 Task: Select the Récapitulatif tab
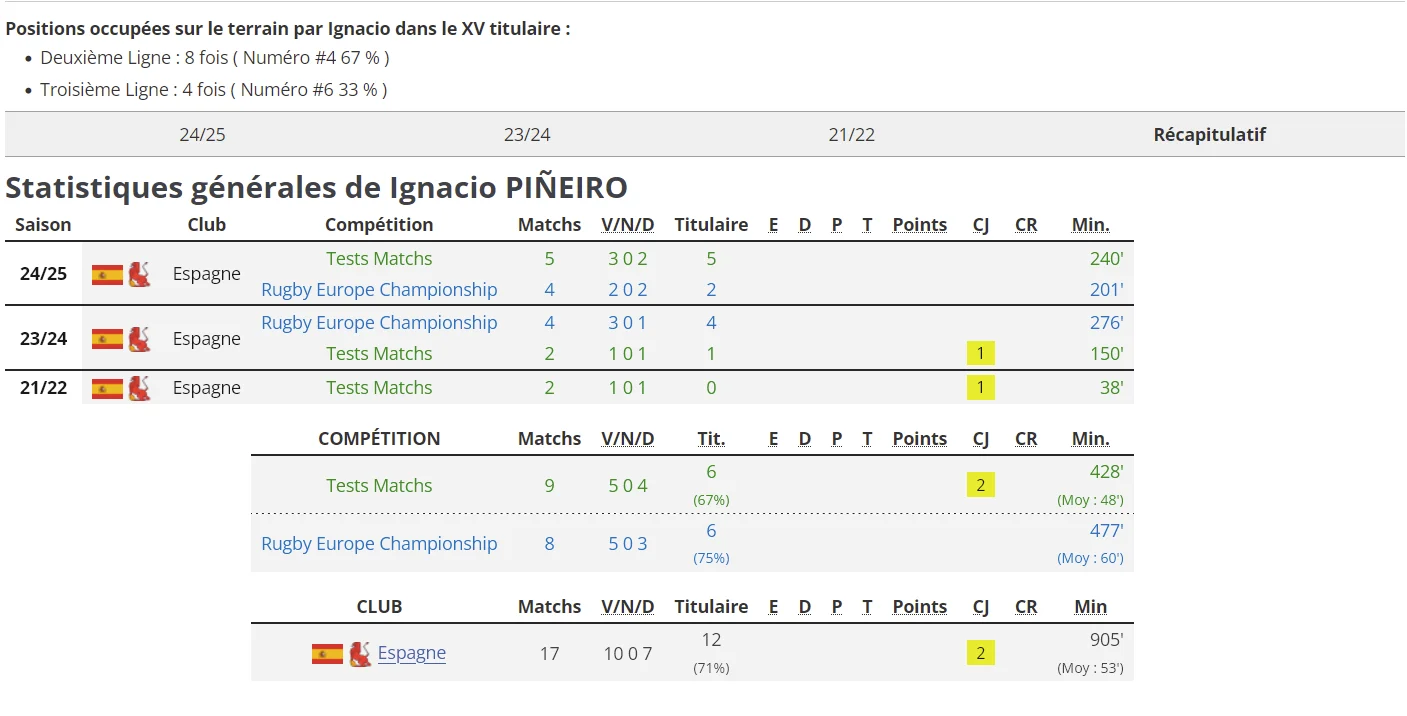[x=1210, y=134]
